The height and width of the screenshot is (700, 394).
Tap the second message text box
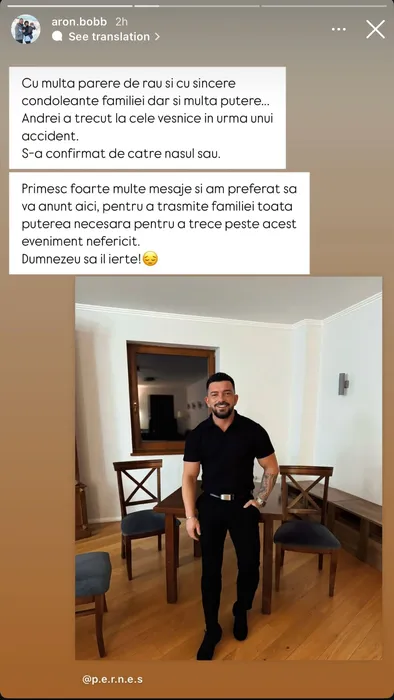coord(159,223)
